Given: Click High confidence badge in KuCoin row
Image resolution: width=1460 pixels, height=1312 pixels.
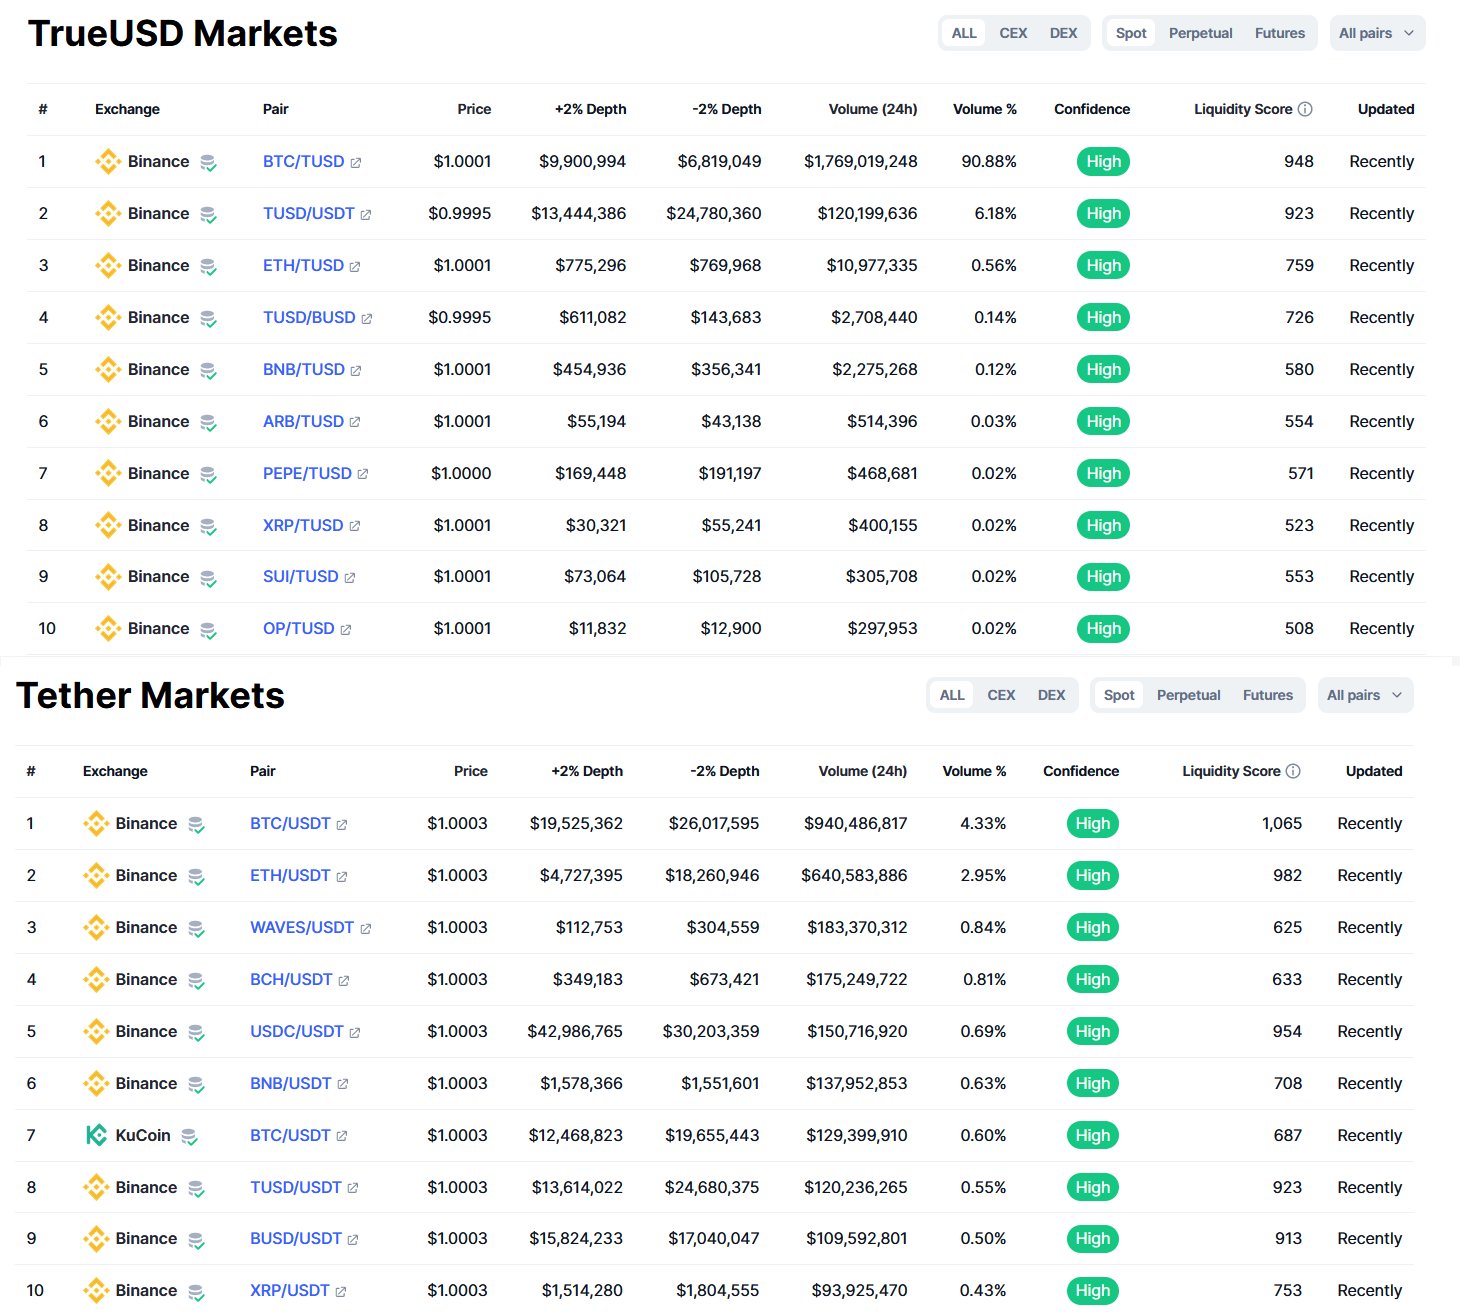Looking at the screenshot, I should tap(1092, 1136).
